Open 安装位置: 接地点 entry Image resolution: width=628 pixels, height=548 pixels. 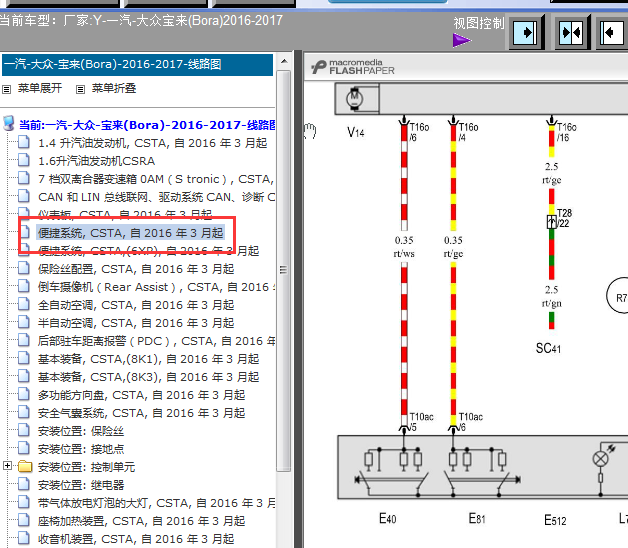(x=81, y=449)
